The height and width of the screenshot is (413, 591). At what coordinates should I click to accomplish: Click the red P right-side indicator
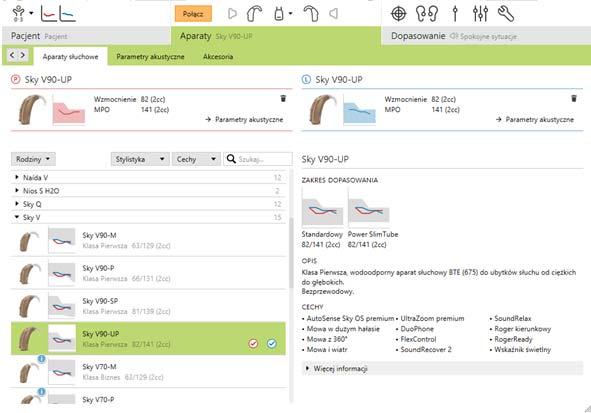15,80
